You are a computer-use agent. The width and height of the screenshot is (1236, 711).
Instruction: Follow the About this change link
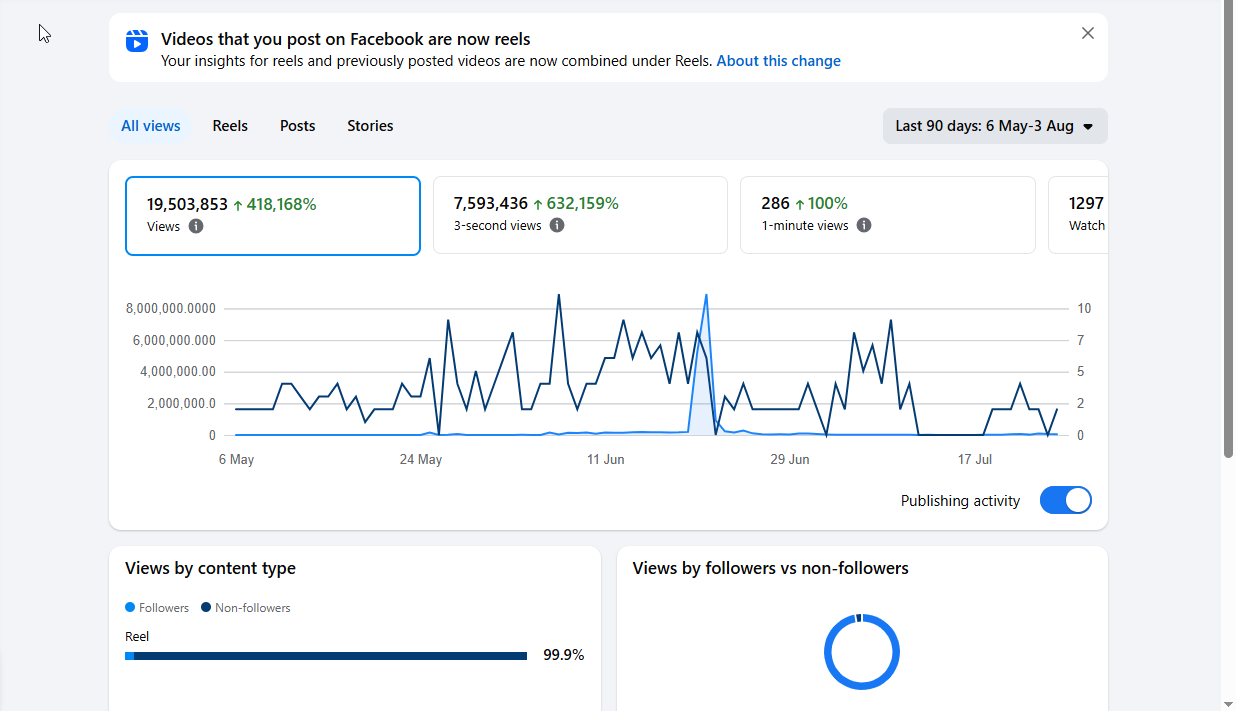[778, 61]
